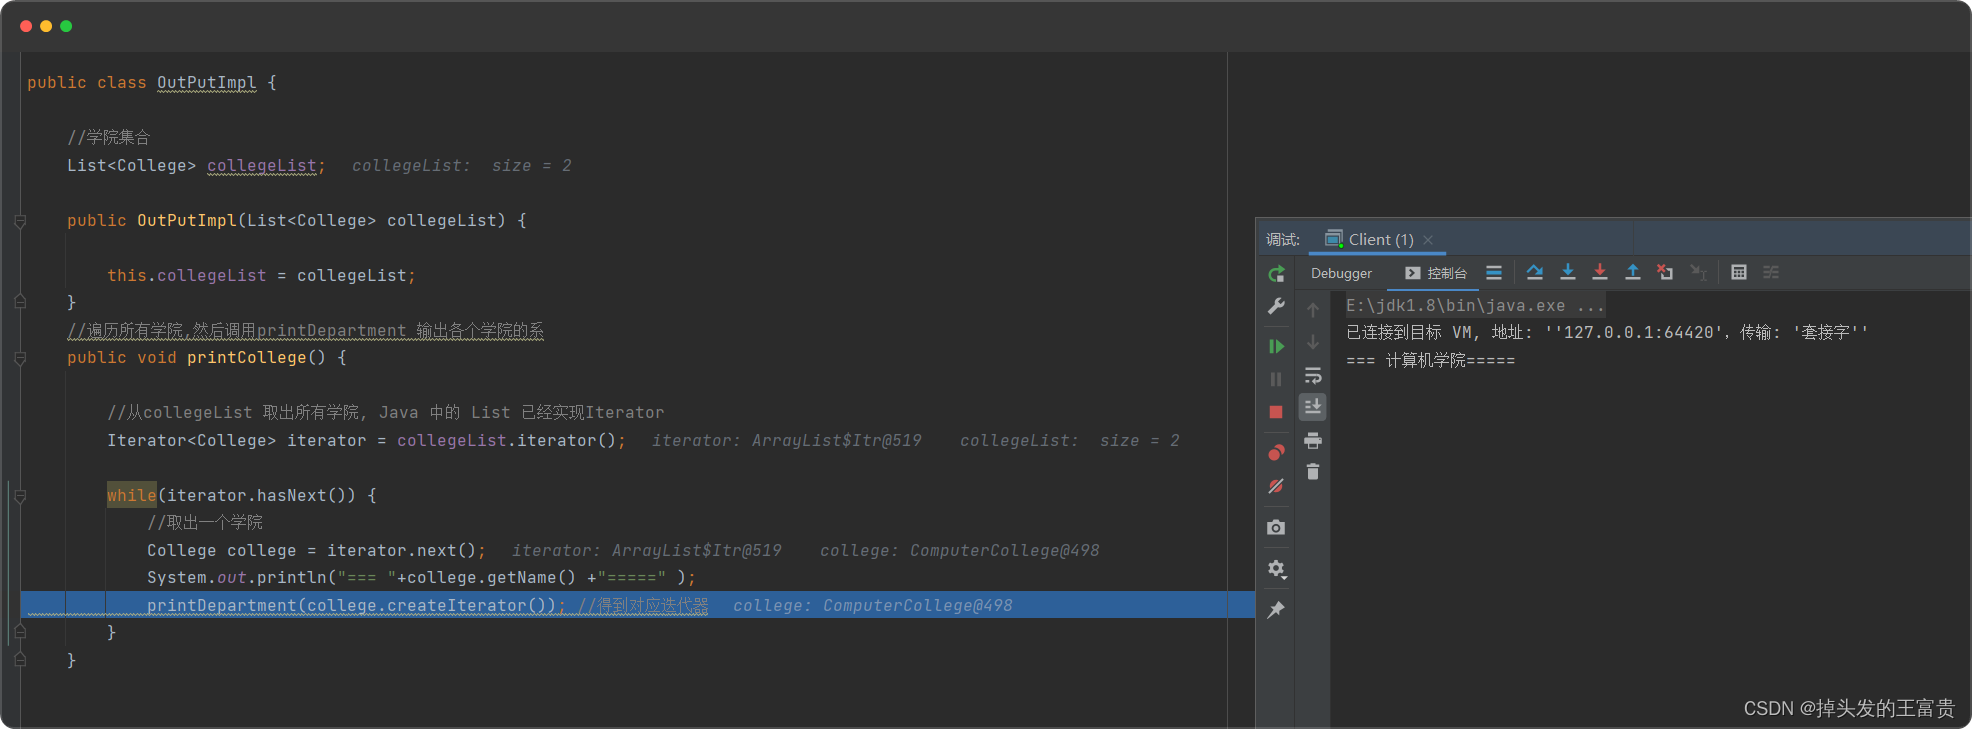Viewport: 1972px width, 729px height.
Task: Resume program with the green play icon
Action: click(x=1276, y=346)
